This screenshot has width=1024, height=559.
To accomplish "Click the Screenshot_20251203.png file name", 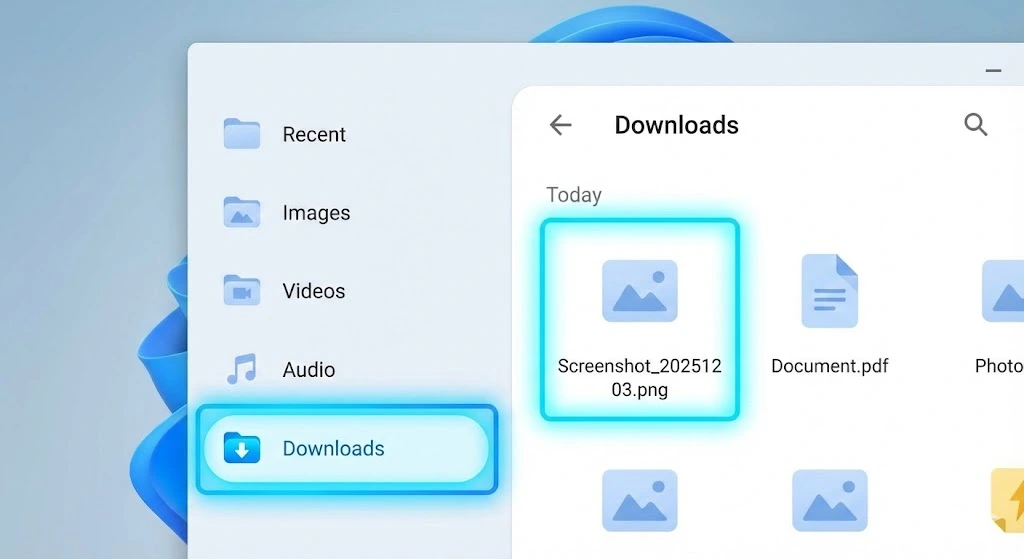I will (x=639, y=377).
